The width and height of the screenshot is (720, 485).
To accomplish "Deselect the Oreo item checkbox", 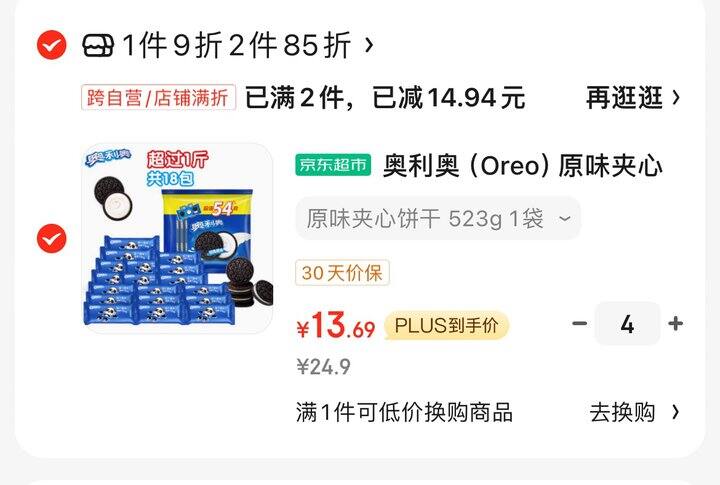I will click(51, 238).
